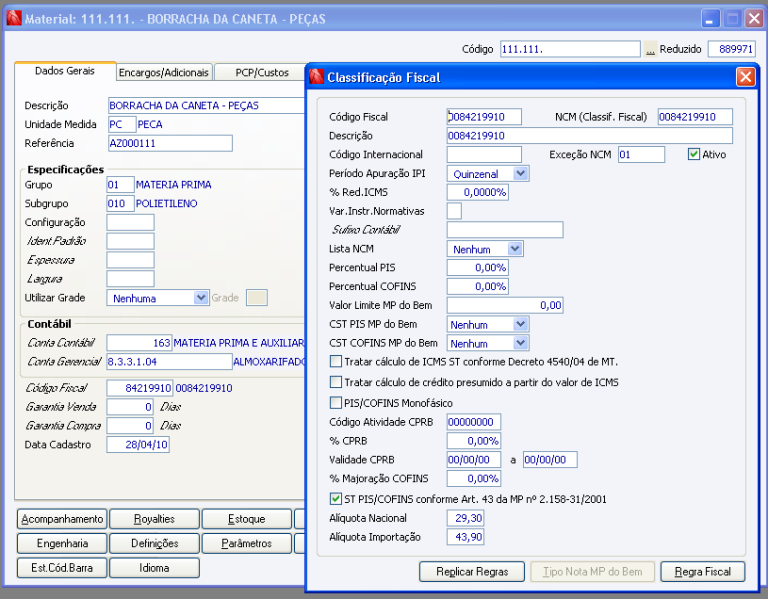This screenshot has height=599, width=768.
Task: Click the % Majoração COFINS field
Action: coord(474,479)
